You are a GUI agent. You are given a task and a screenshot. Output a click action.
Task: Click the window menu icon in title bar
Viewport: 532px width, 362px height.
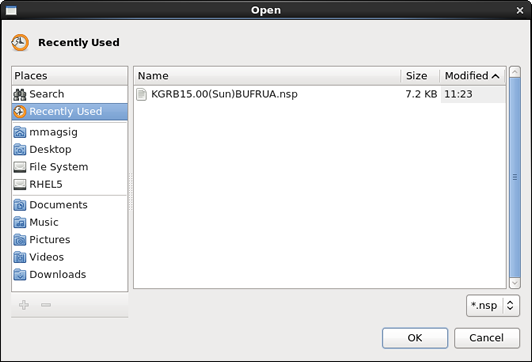pyautogui.click(x=11, y=11)
